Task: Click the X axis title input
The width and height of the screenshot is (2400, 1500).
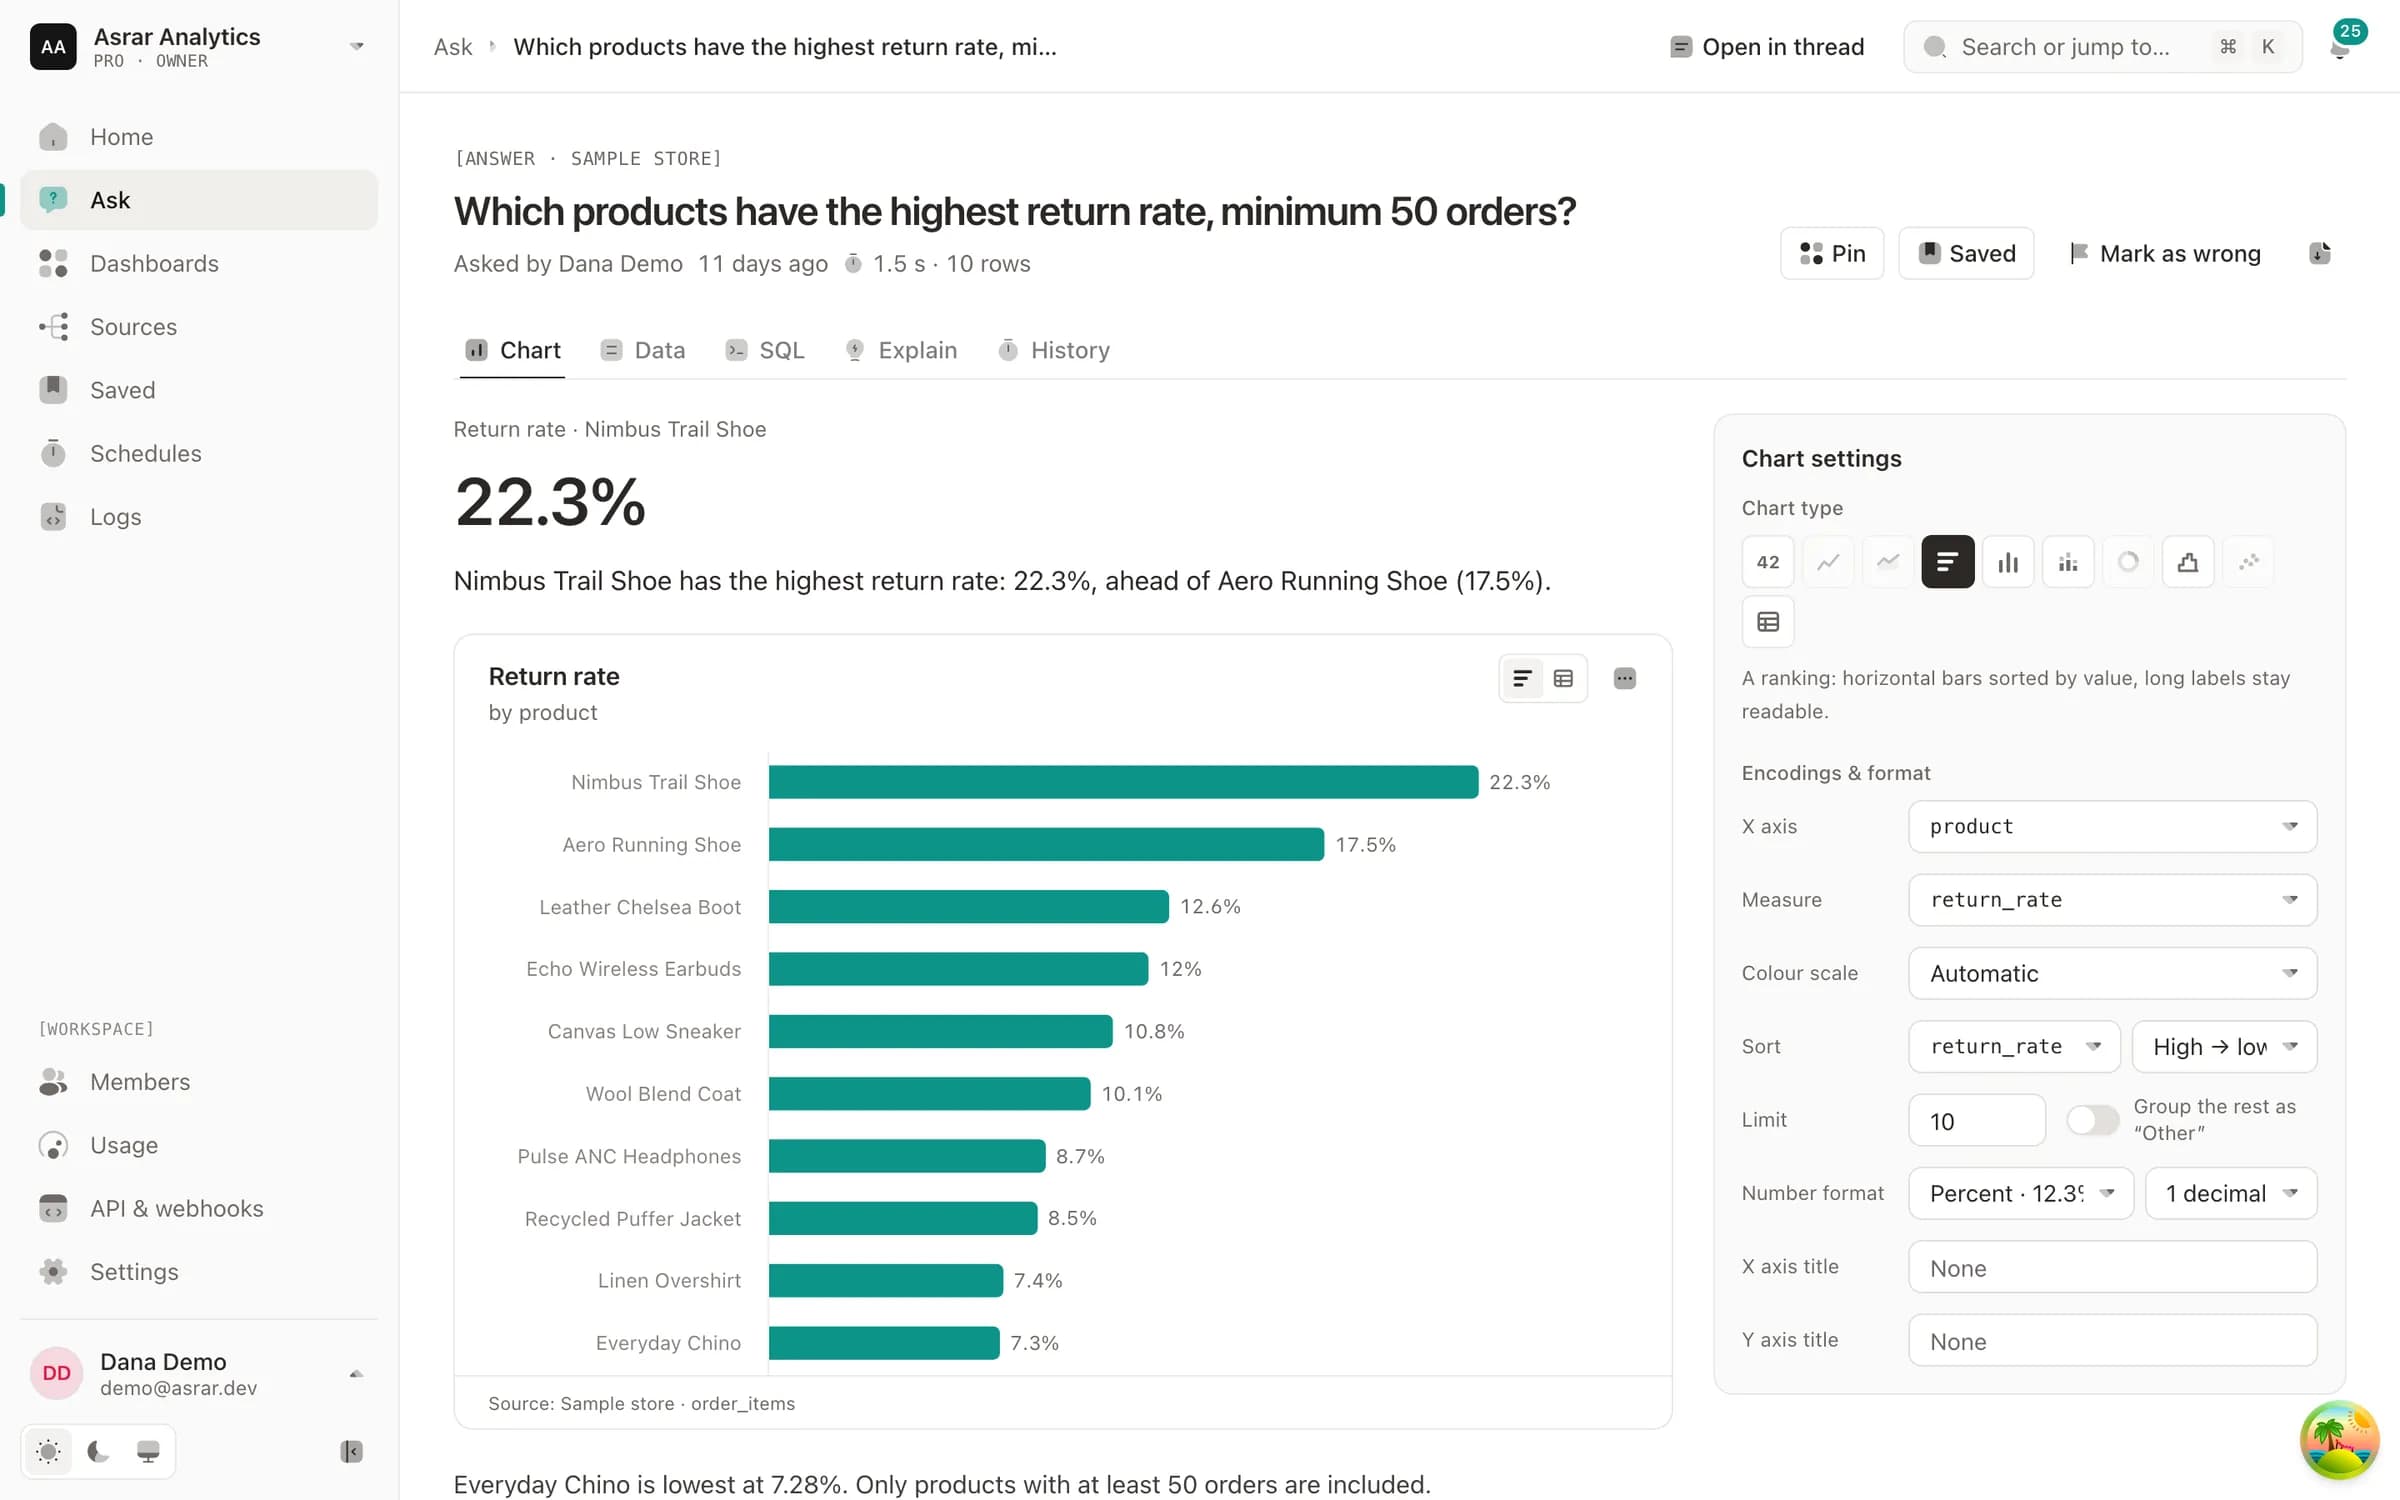Action: click(x=2112, y=1267)
